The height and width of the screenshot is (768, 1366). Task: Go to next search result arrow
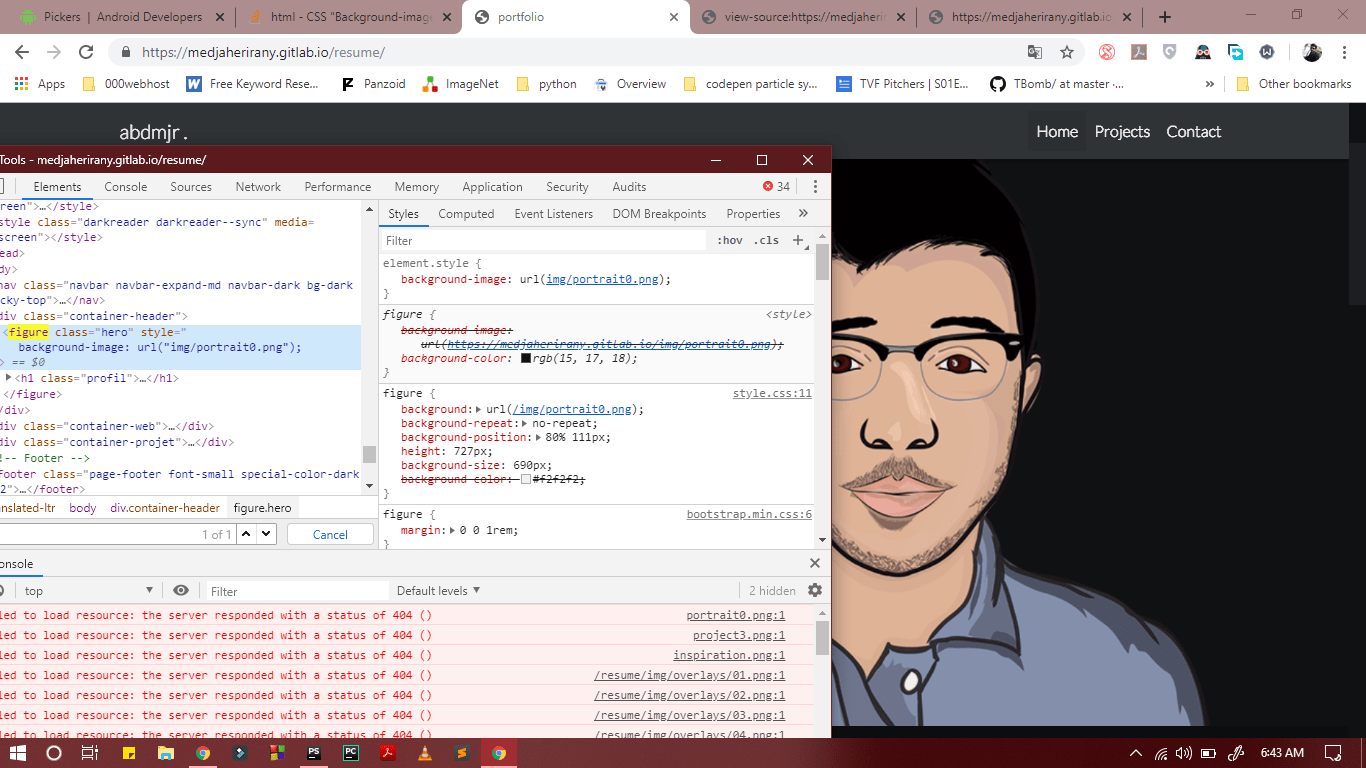(x=266, y=534)
